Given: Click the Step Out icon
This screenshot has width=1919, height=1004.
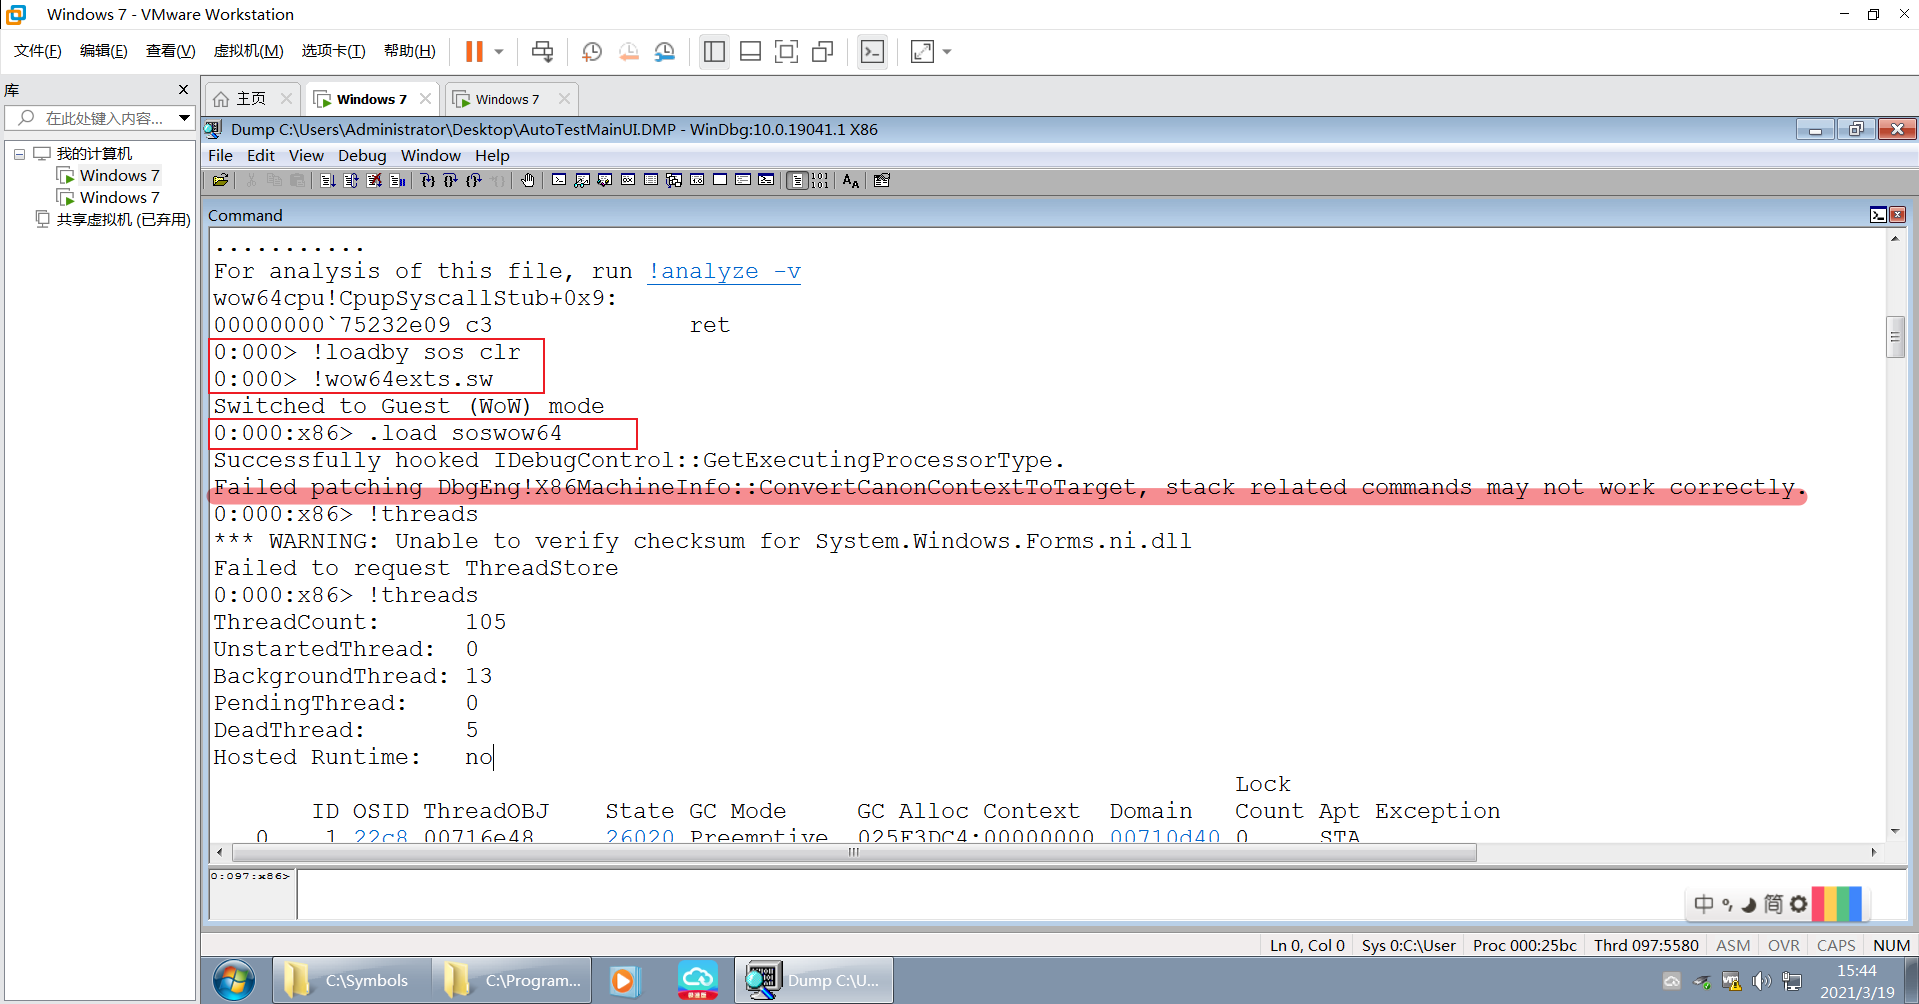Looking at the screenshot, I should click(474, 181).
